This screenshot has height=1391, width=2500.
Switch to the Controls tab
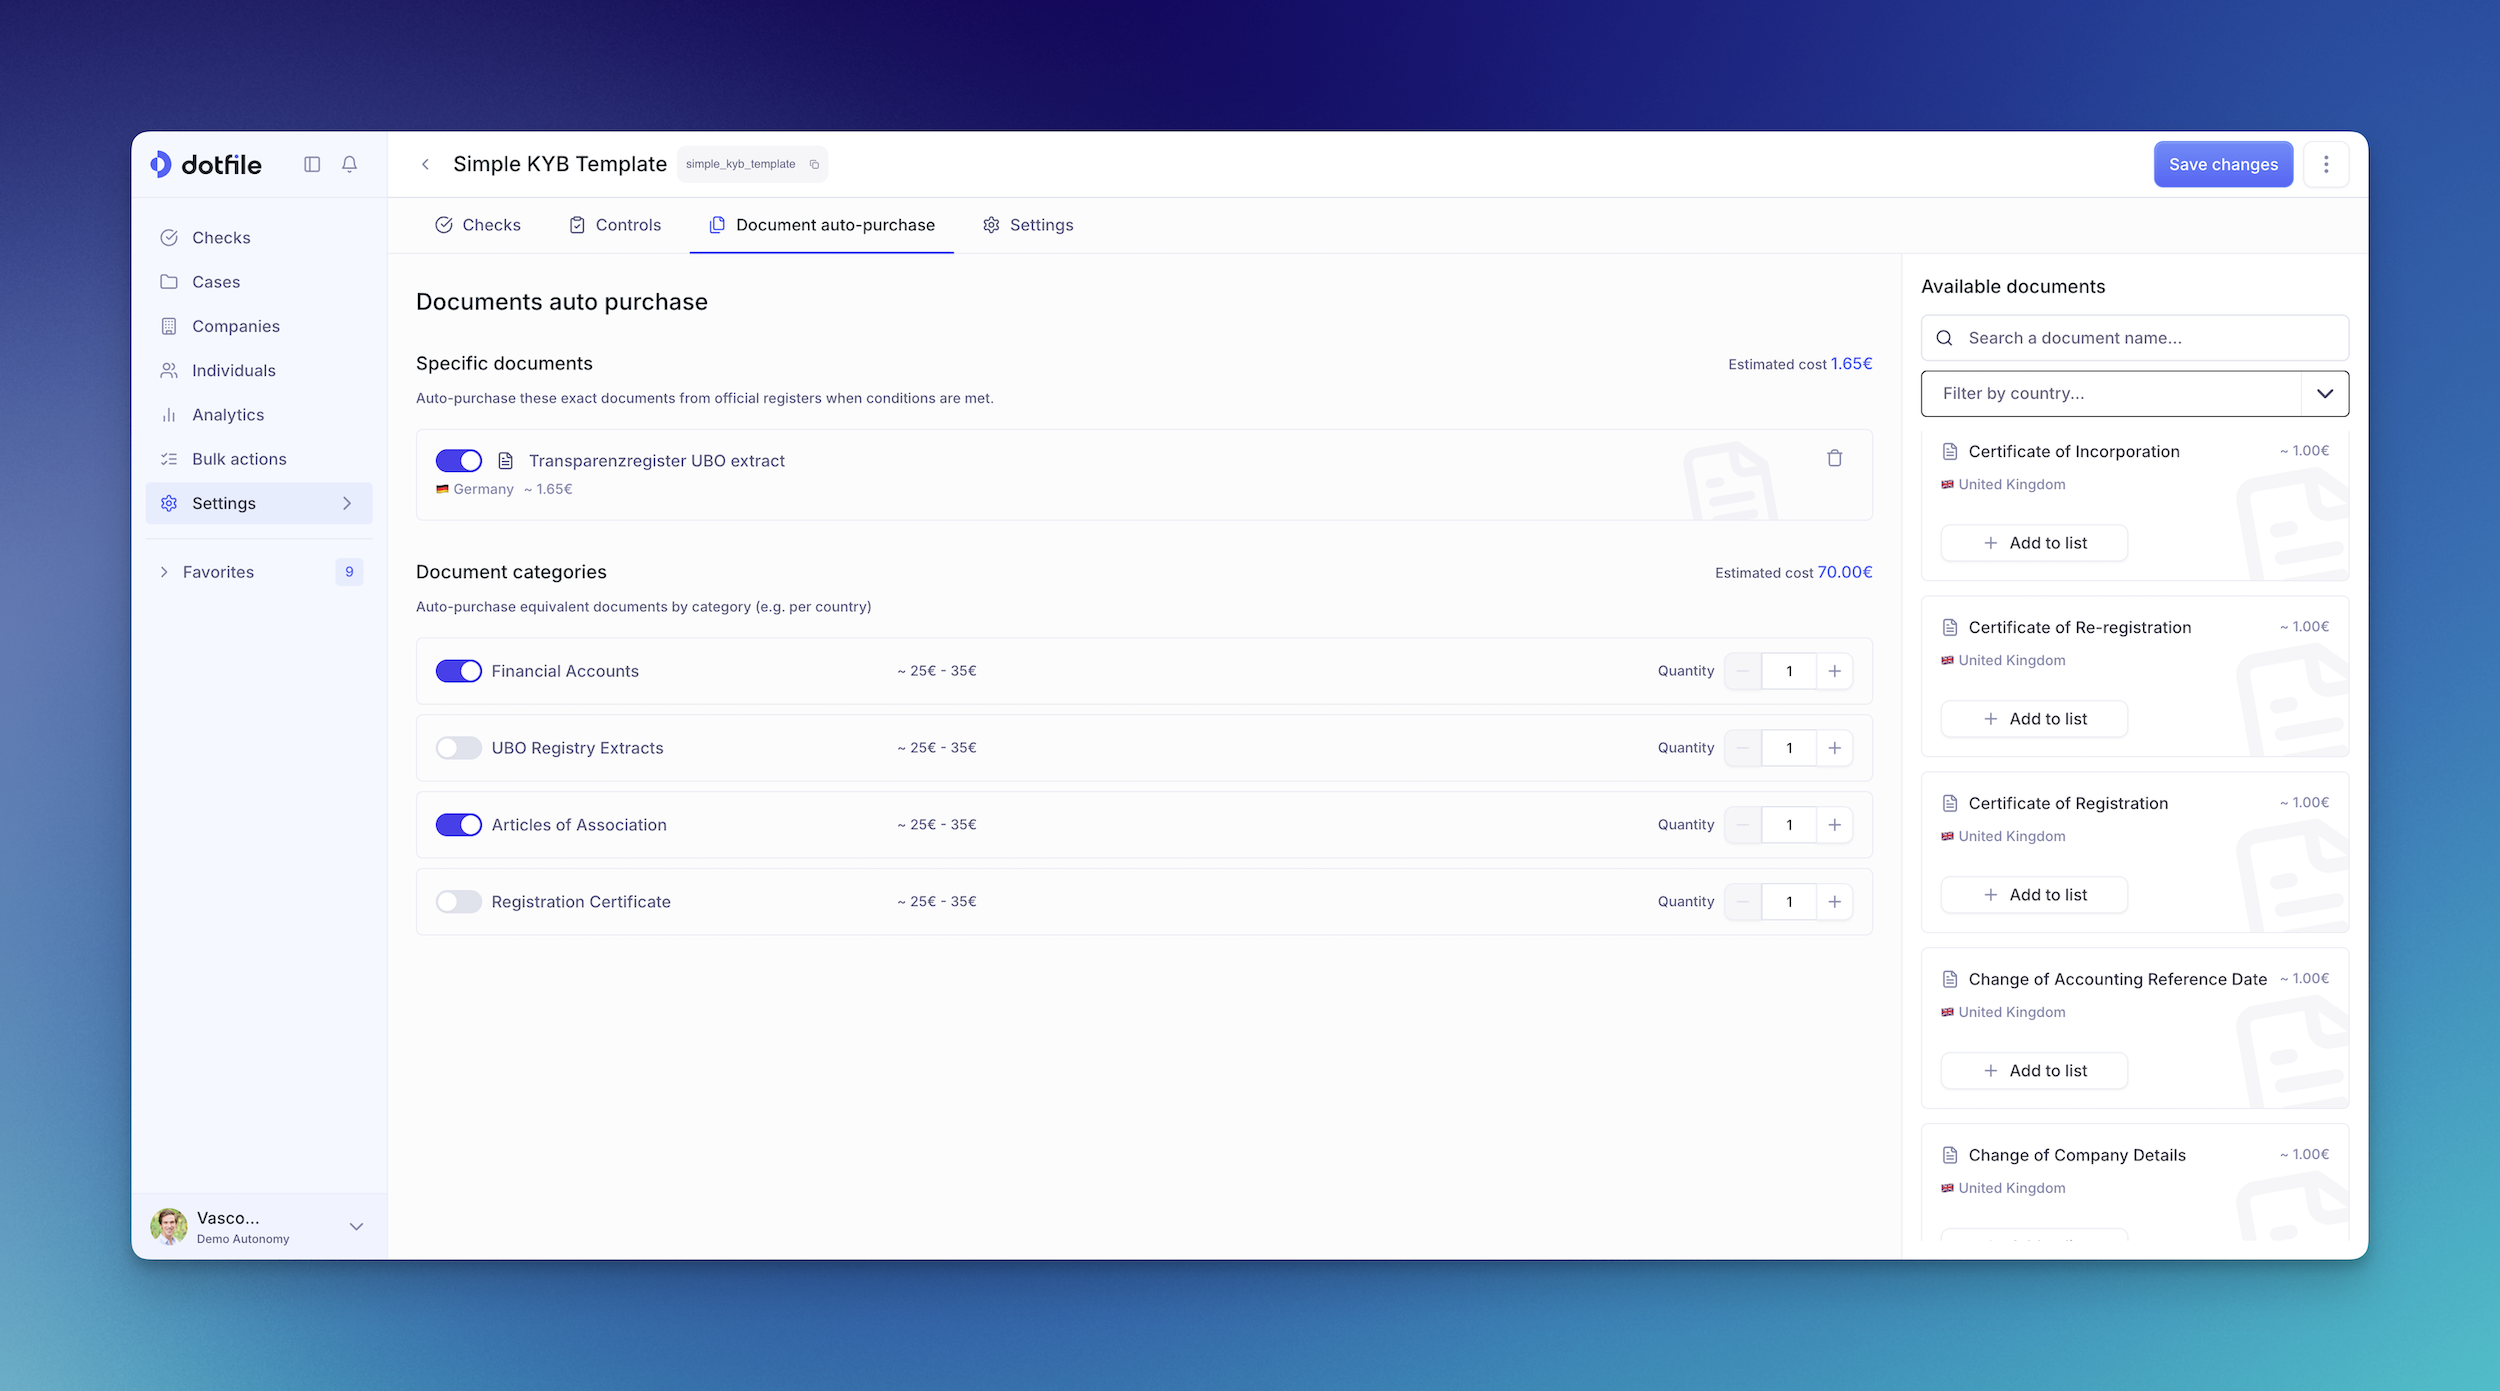point(615,225)
